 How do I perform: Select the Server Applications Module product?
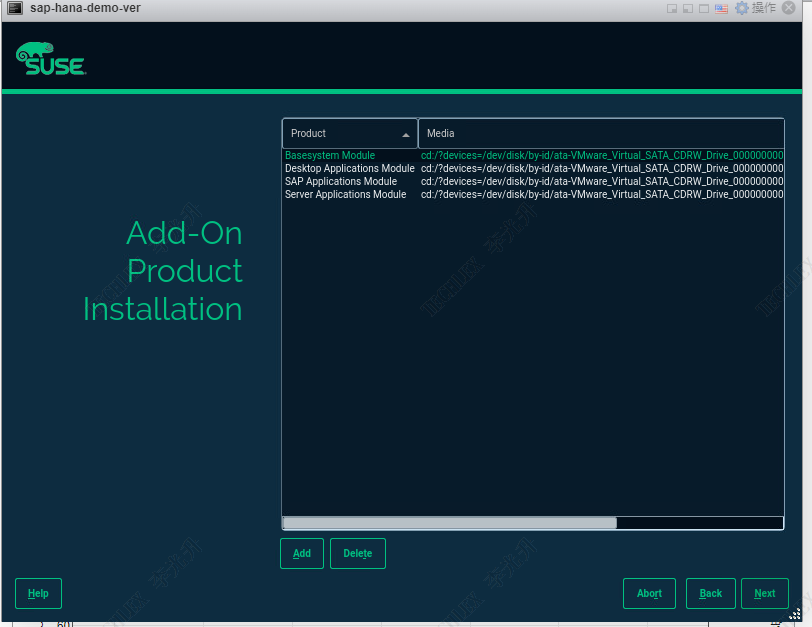point(345,194)
